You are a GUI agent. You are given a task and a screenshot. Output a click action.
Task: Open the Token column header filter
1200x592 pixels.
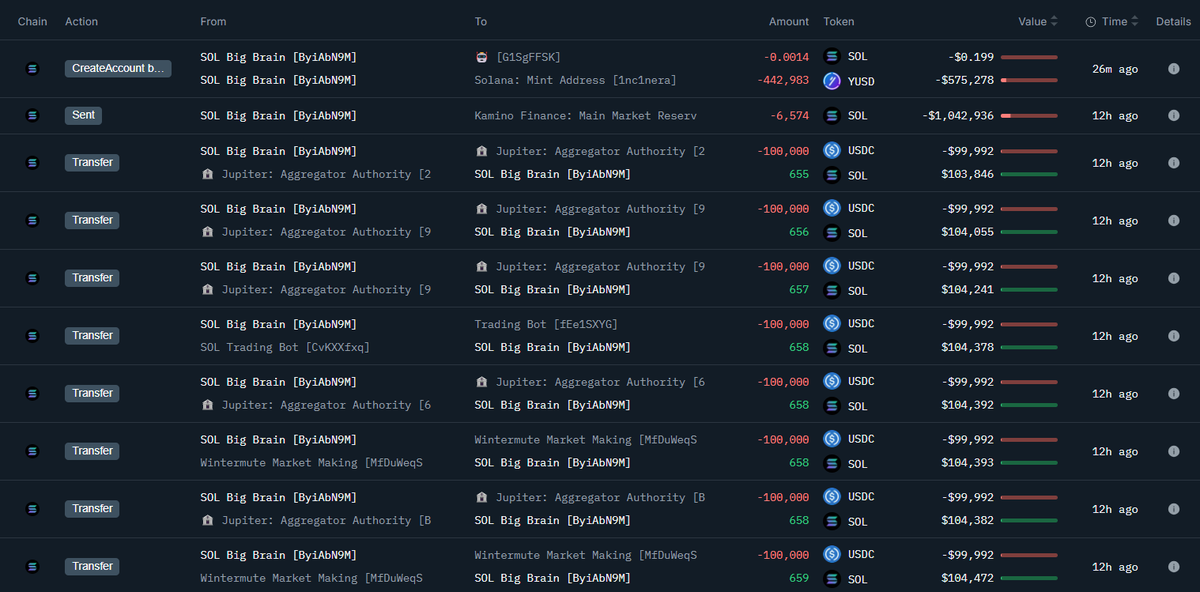pyautogui.click(x=839, y=22)
